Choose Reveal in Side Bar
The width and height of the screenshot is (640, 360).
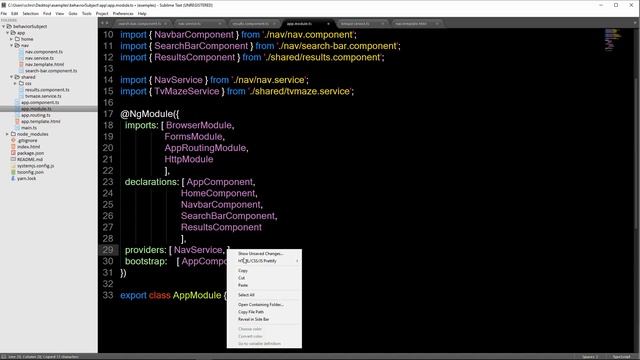(x=264, y=319)
